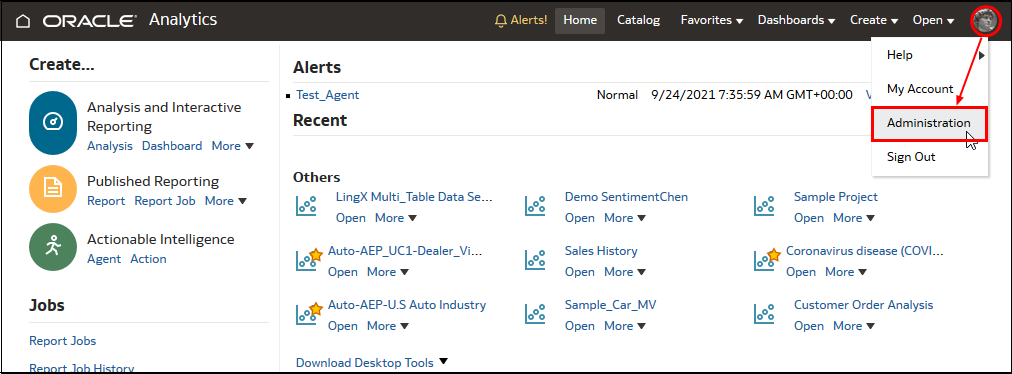Screen dimensions: 1012x374
Task: Click the Sales History chart icon
Action: [534, 260]
